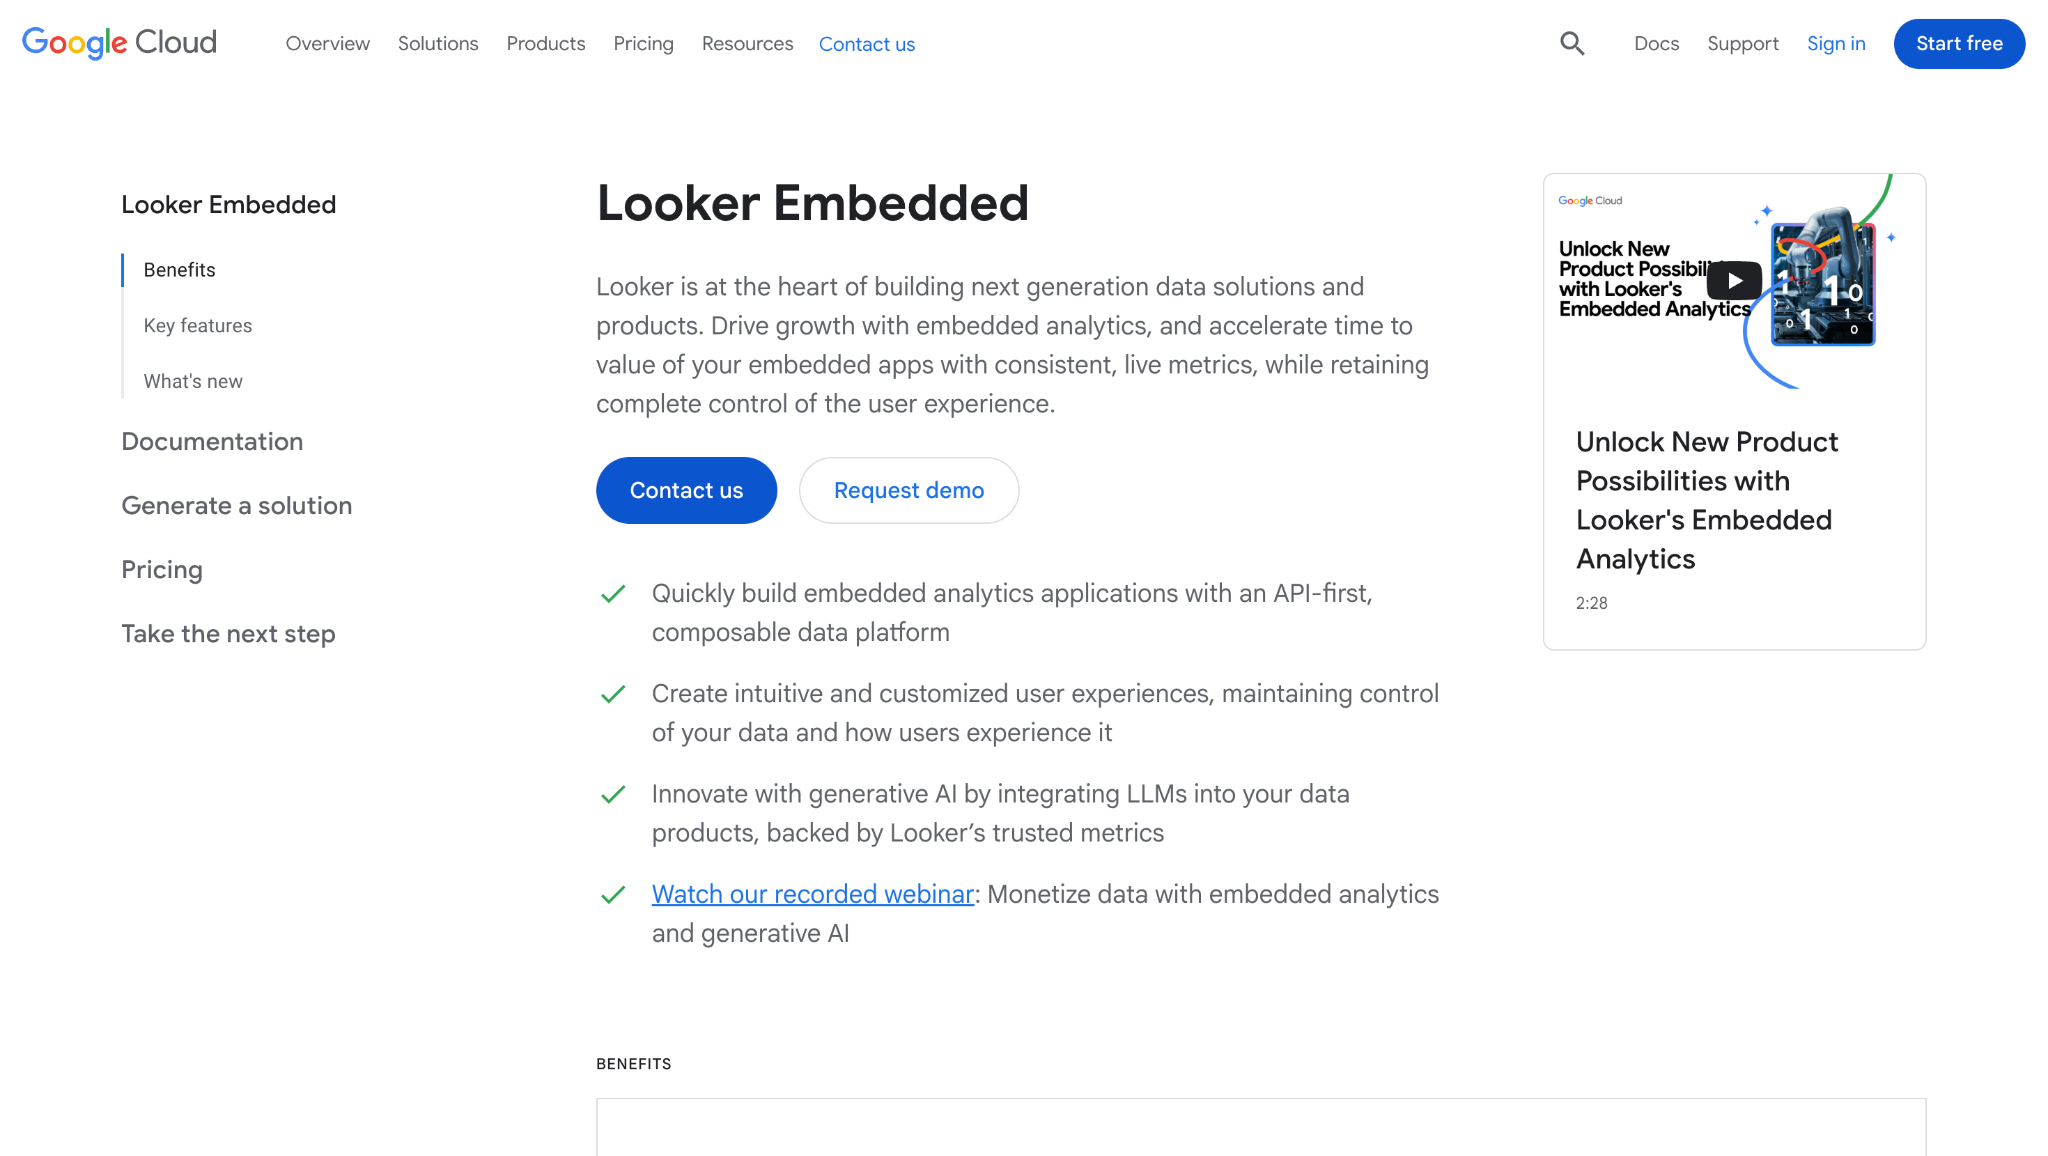2048x1156 pixels.
Task: Open the Solutions menu
Action: (438, 44)
